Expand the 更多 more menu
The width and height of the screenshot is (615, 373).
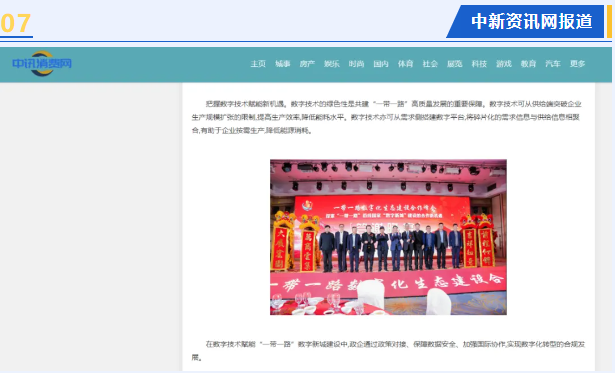[x=577, y=64]
